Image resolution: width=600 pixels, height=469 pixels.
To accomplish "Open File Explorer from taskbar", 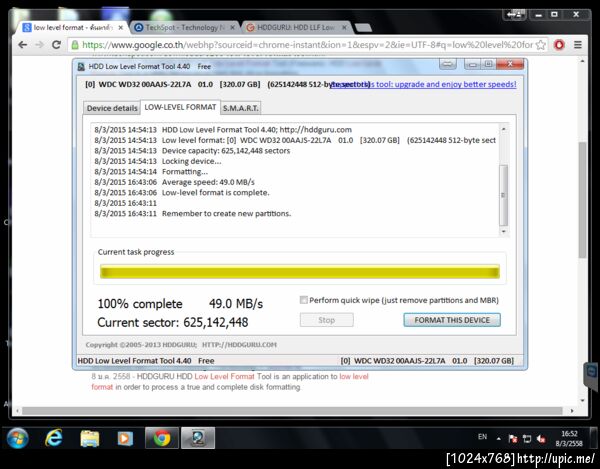I will [x=90, y=438].
